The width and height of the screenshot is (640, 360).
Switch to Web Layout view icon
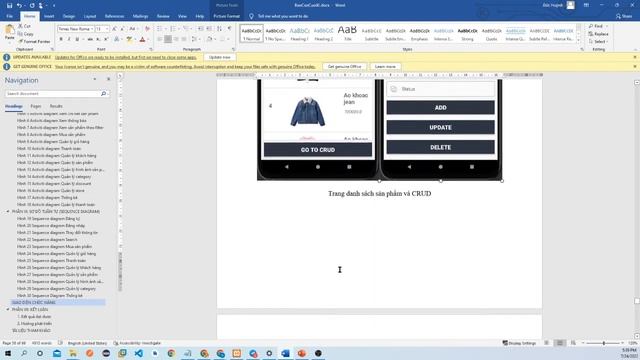(x=573, y=343)
